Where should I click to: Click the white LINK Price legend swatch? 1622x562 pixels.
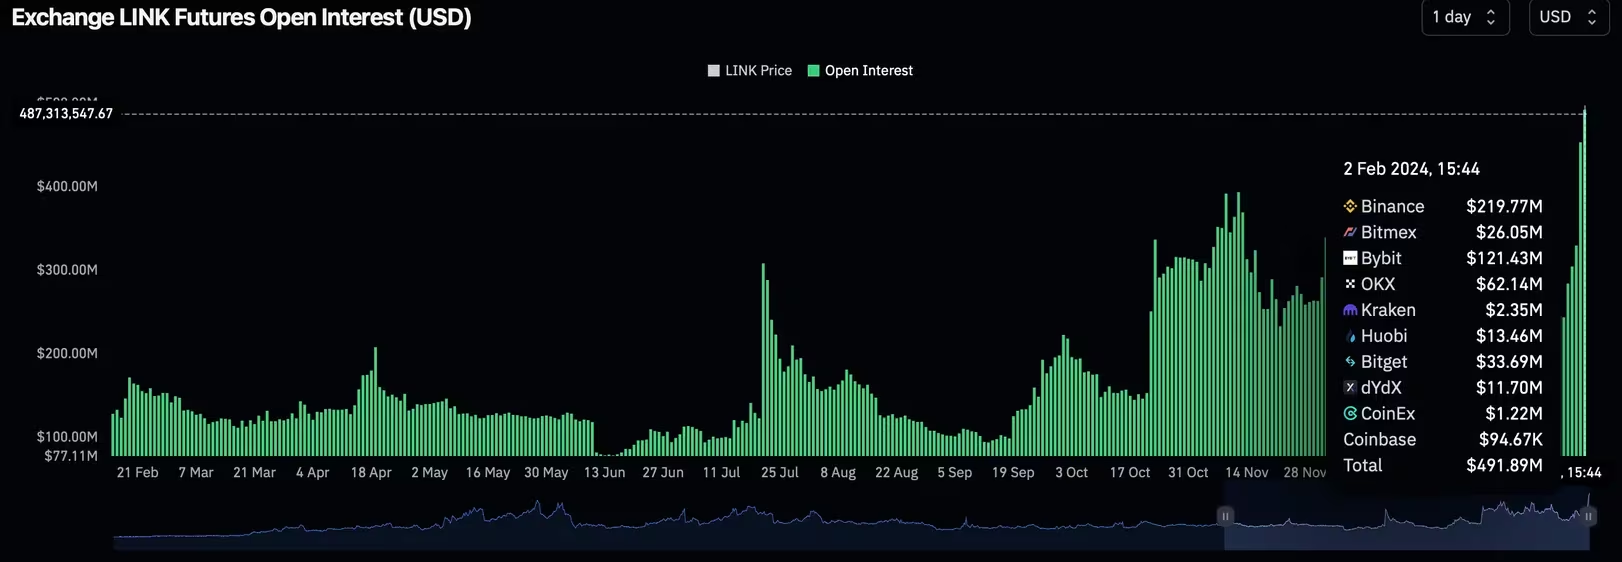click(714, 71)
